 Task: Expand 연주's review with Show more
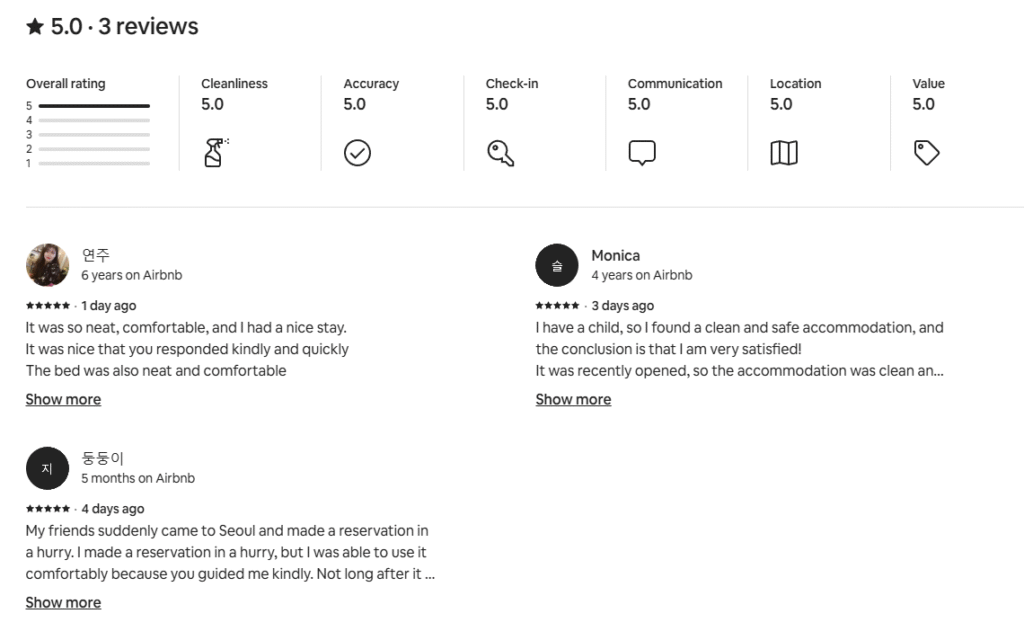63,399
